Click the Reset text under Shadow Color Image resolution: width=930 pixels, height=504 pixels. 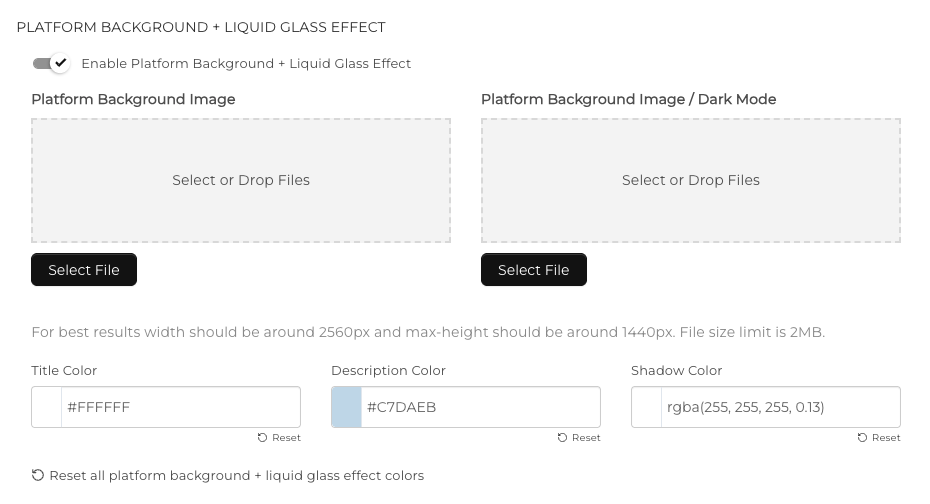(886, 438)
